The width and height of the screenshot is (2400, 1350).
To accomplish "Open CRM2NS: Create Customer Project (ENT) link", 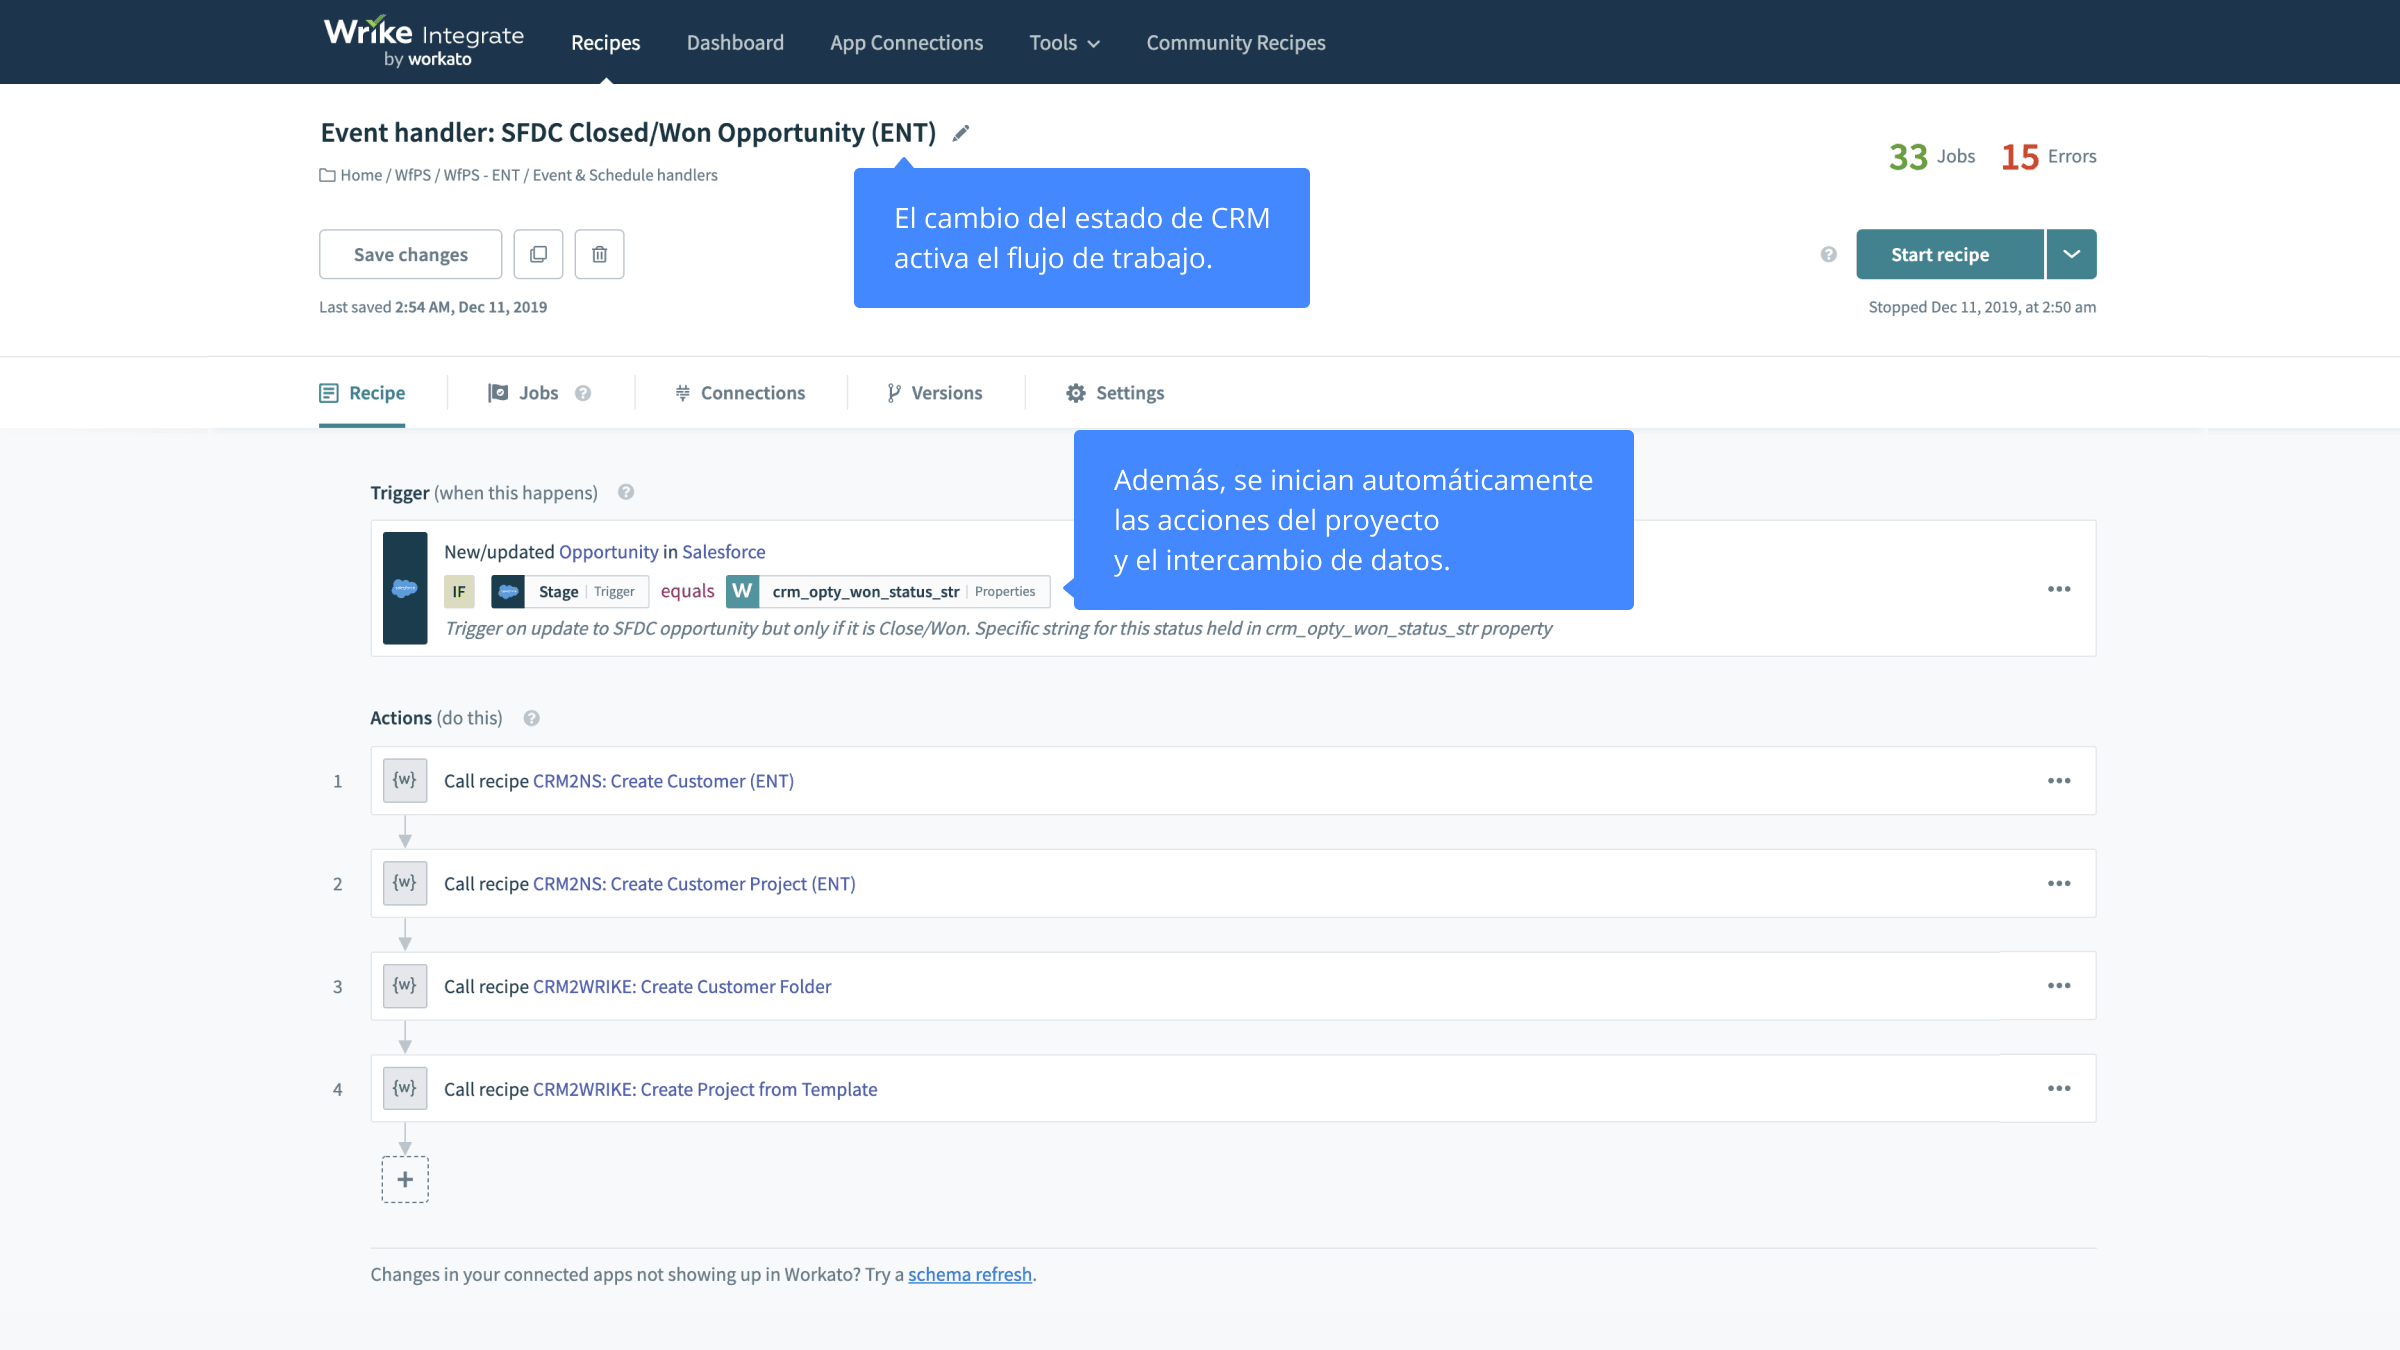I will click(x=694, y=884).
